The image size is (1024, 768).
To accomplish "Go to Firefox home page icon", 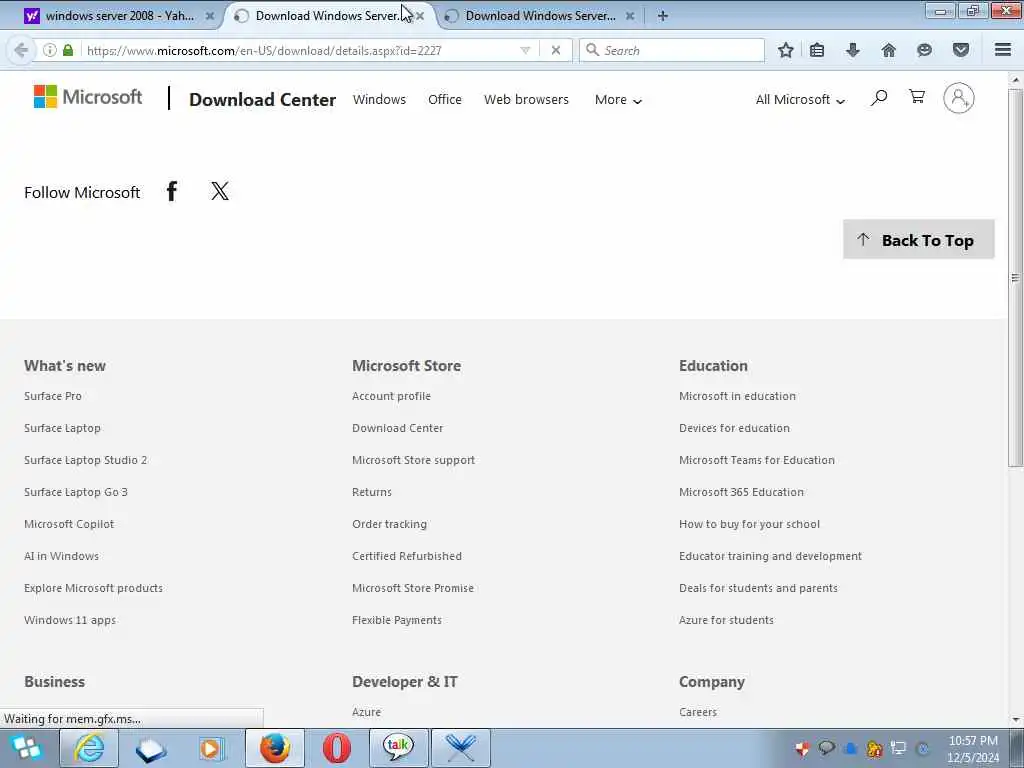I will 888,50.
